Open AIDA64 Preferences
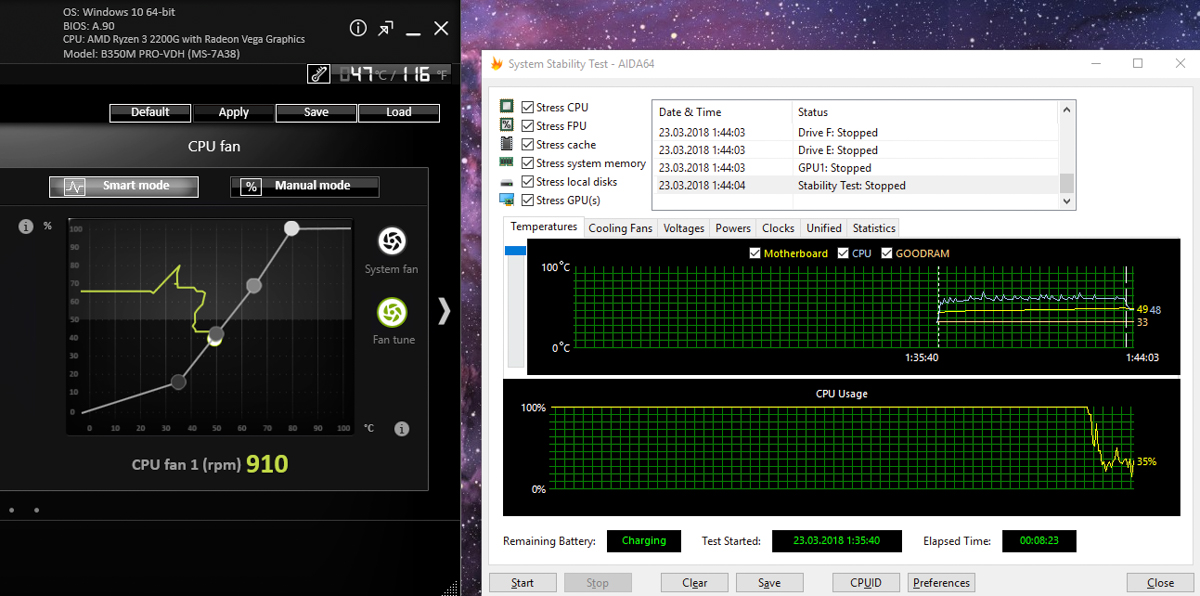1200x596 pixels. click(x=941, y=582)
